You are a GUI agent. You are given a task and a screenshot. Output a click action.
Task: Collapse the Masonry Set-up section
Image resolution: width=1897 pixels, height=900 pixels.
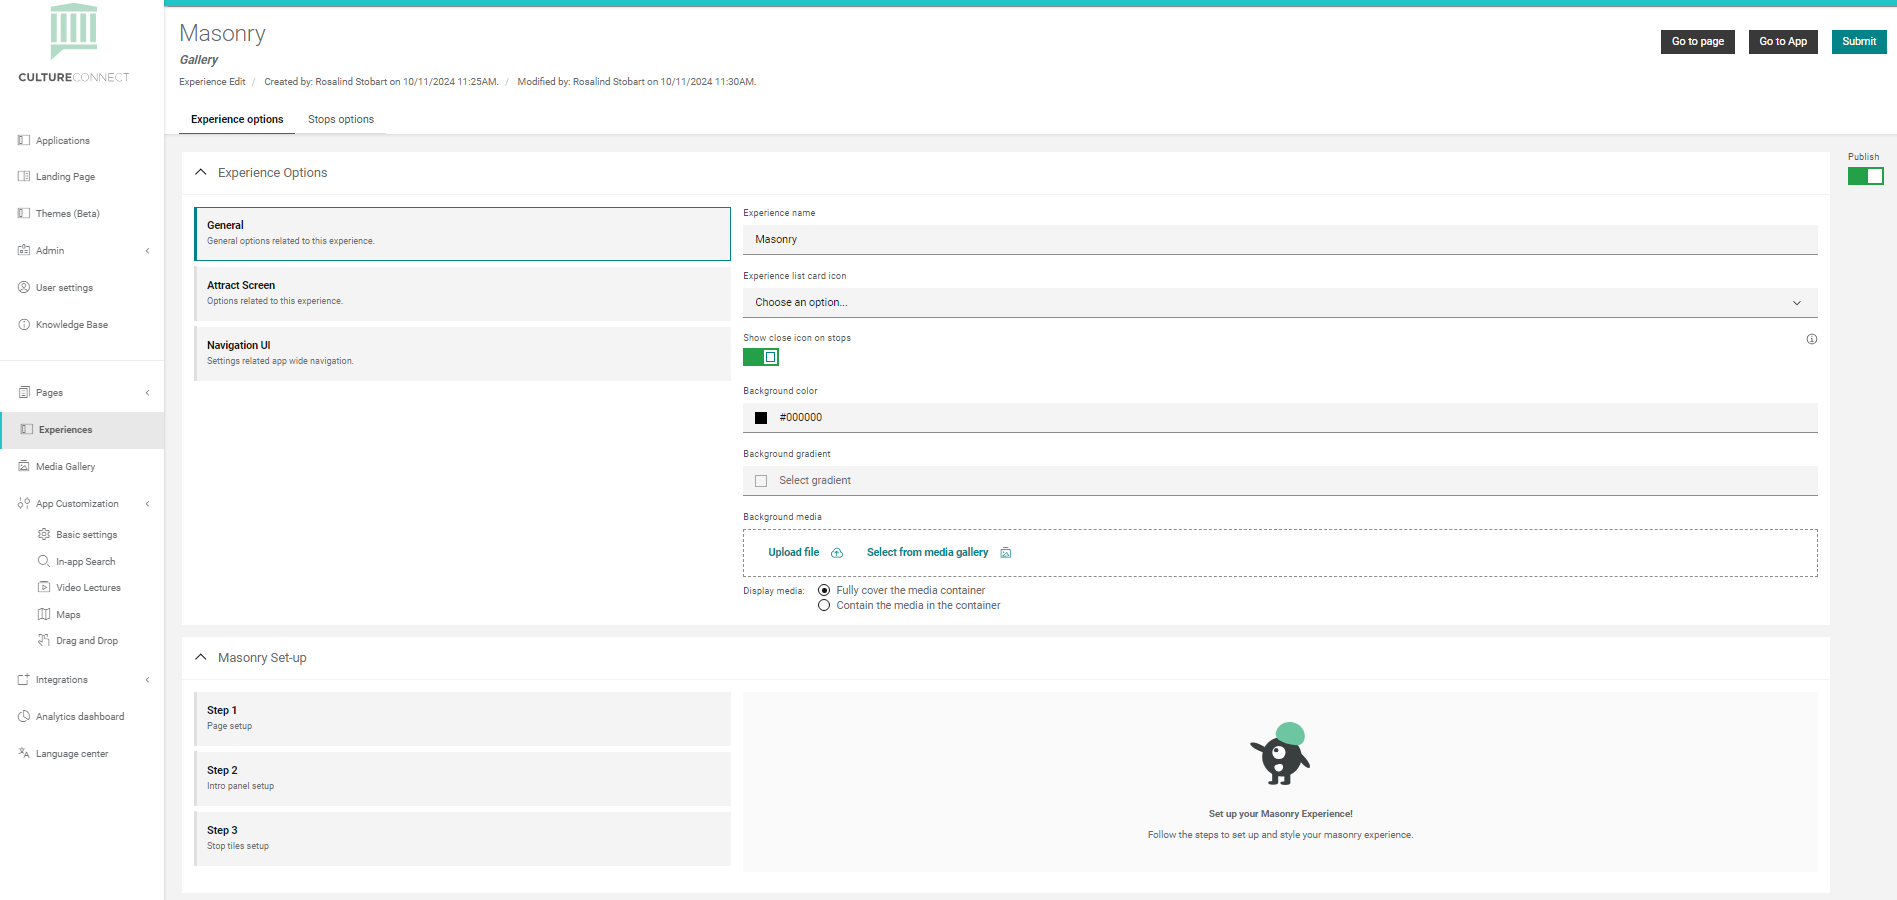(x=201, y=657)
